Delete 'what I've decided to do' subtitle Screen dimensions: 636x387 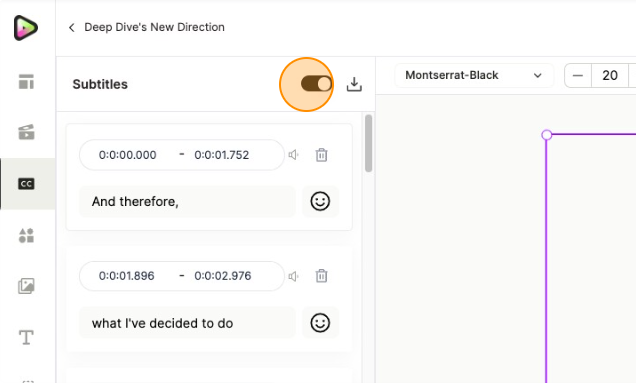(321, 276)
